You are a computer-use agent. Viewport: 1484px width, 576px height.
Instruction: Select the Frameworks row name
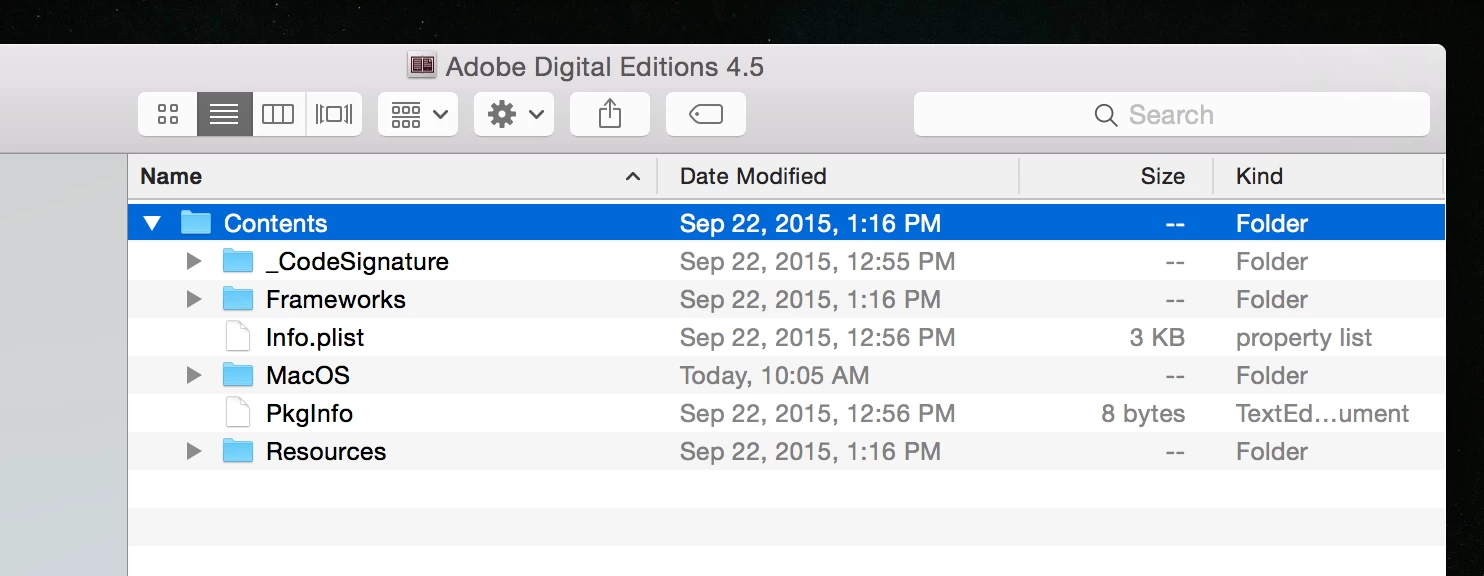click(x=336, y=300)
